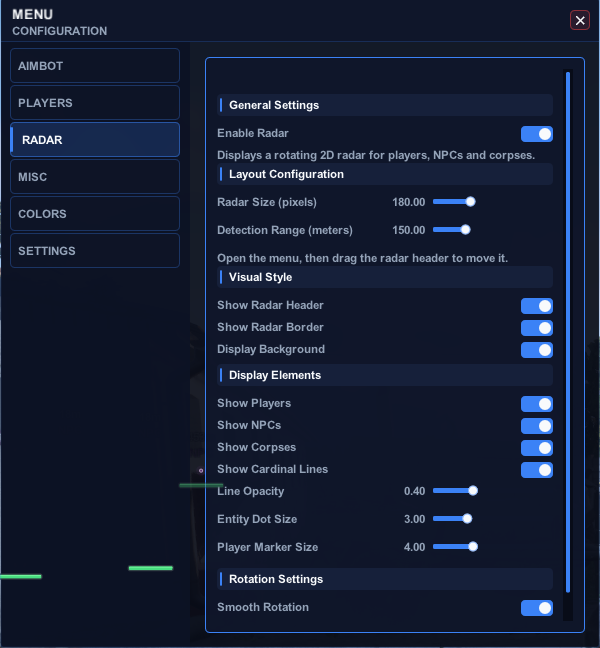Select the RADAR tab
Screen dimensions: 600x648
[95, 140]
